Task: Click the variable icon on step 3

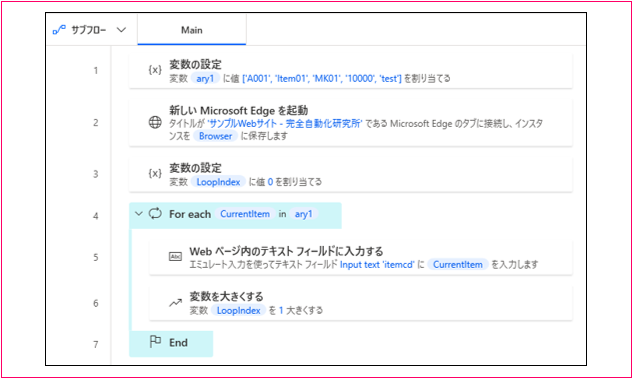Action: coord(155,174)
